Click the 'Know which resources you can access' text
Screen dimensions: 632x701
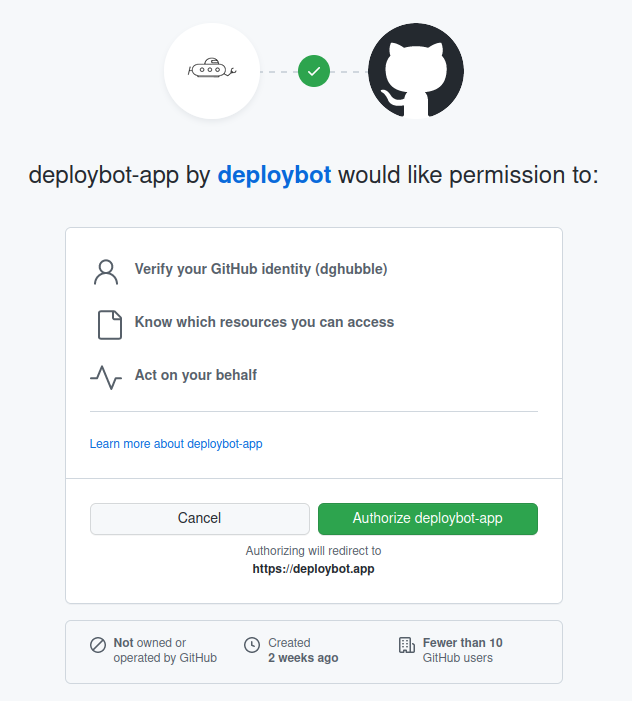(x=264, y=322)
